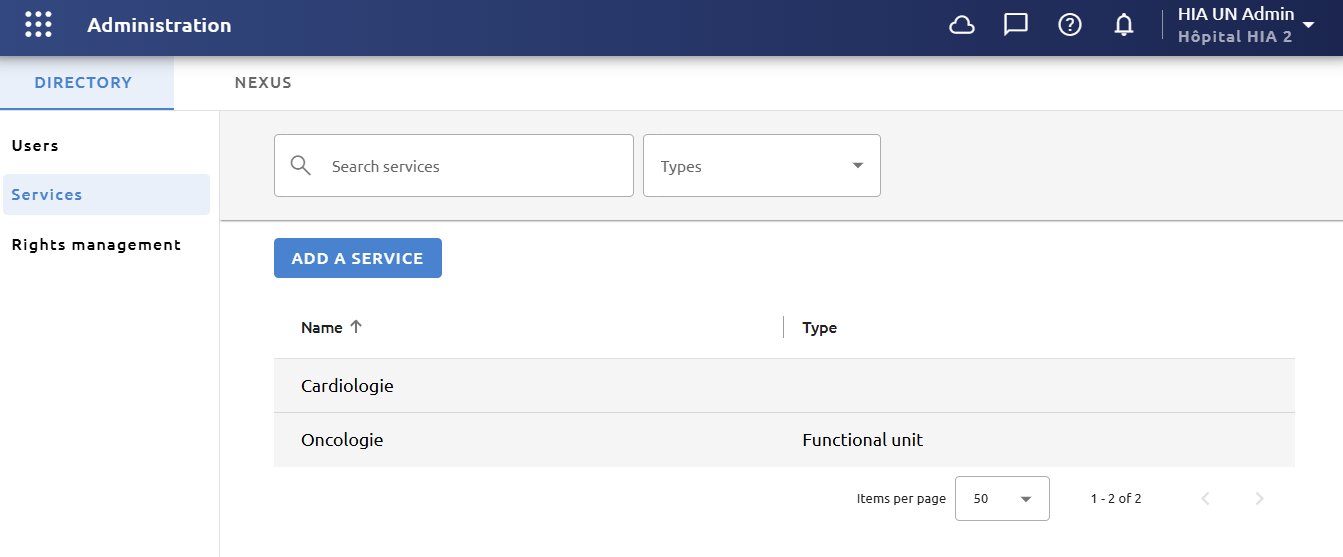Open the Oncologie service row
Screen dimensions: 1343x557
pyautogui.click(x=784, y=440)
